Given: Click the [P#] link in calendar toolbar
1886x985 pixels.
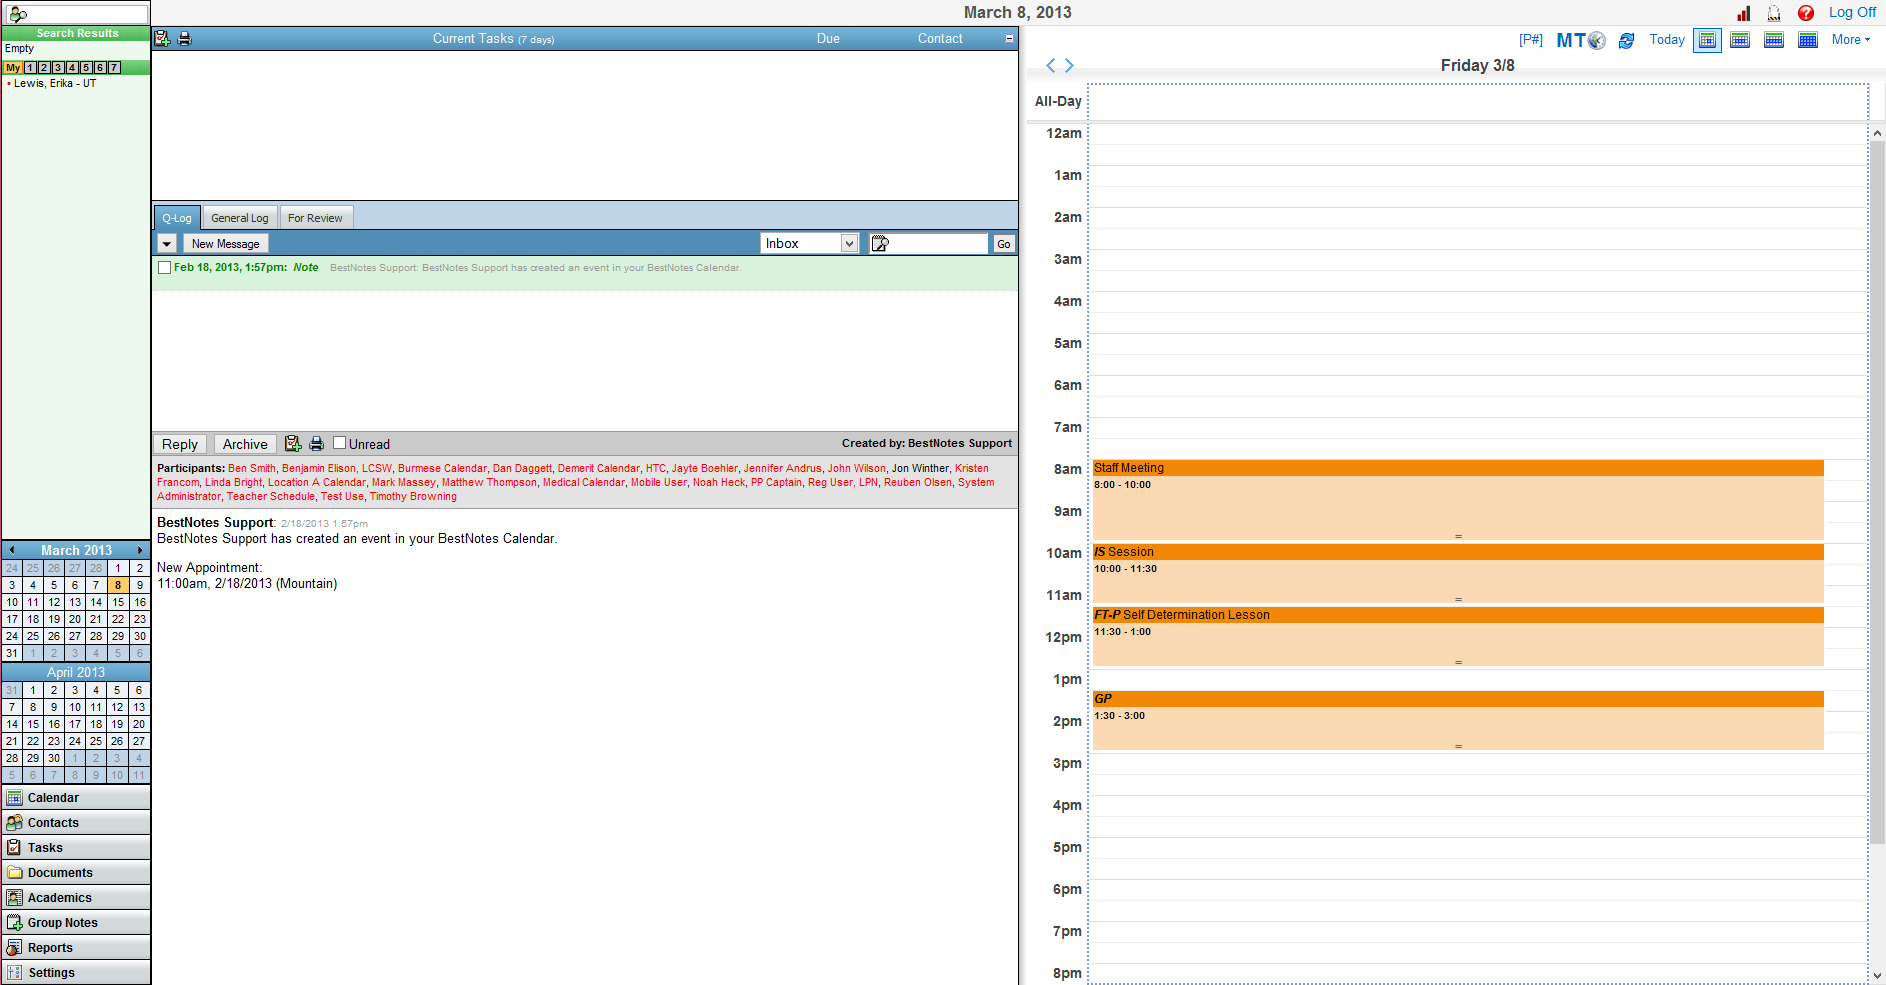Looking at the screenshot, I should tap(1531, 40).
